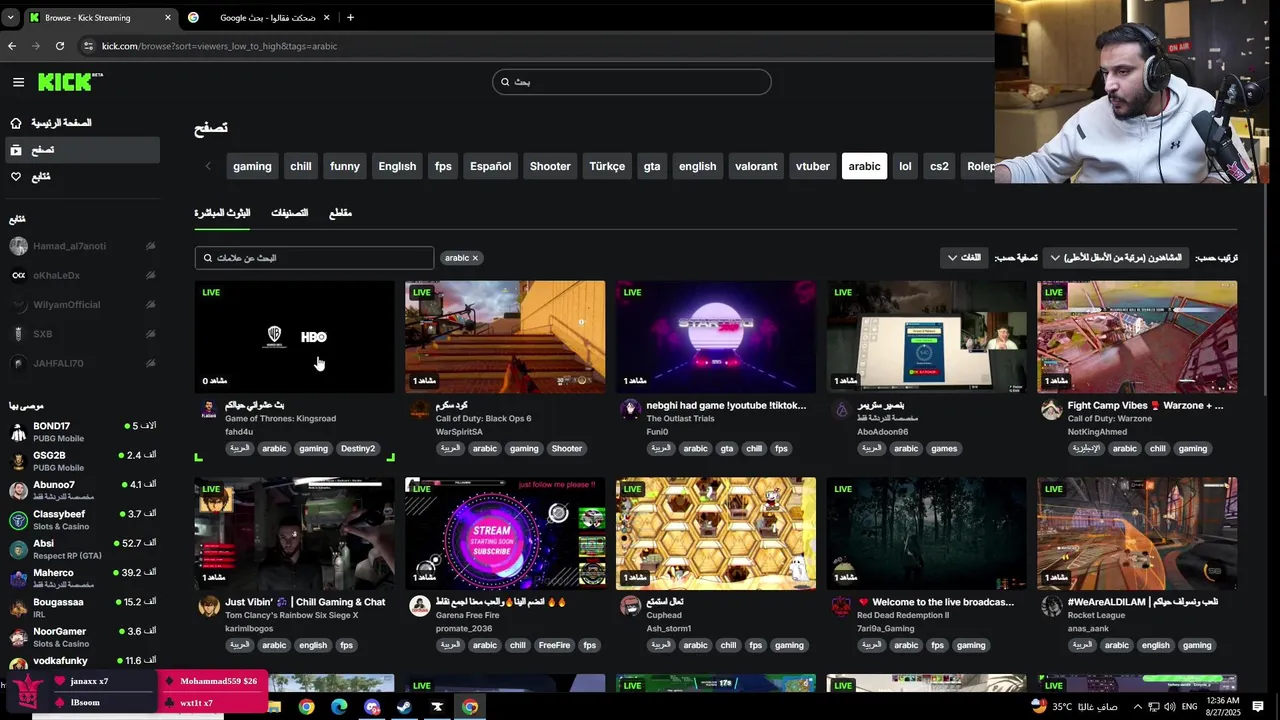Click 7ari9a_Gaming streamer avatar
1280x720 pixels.
(841, 606)
